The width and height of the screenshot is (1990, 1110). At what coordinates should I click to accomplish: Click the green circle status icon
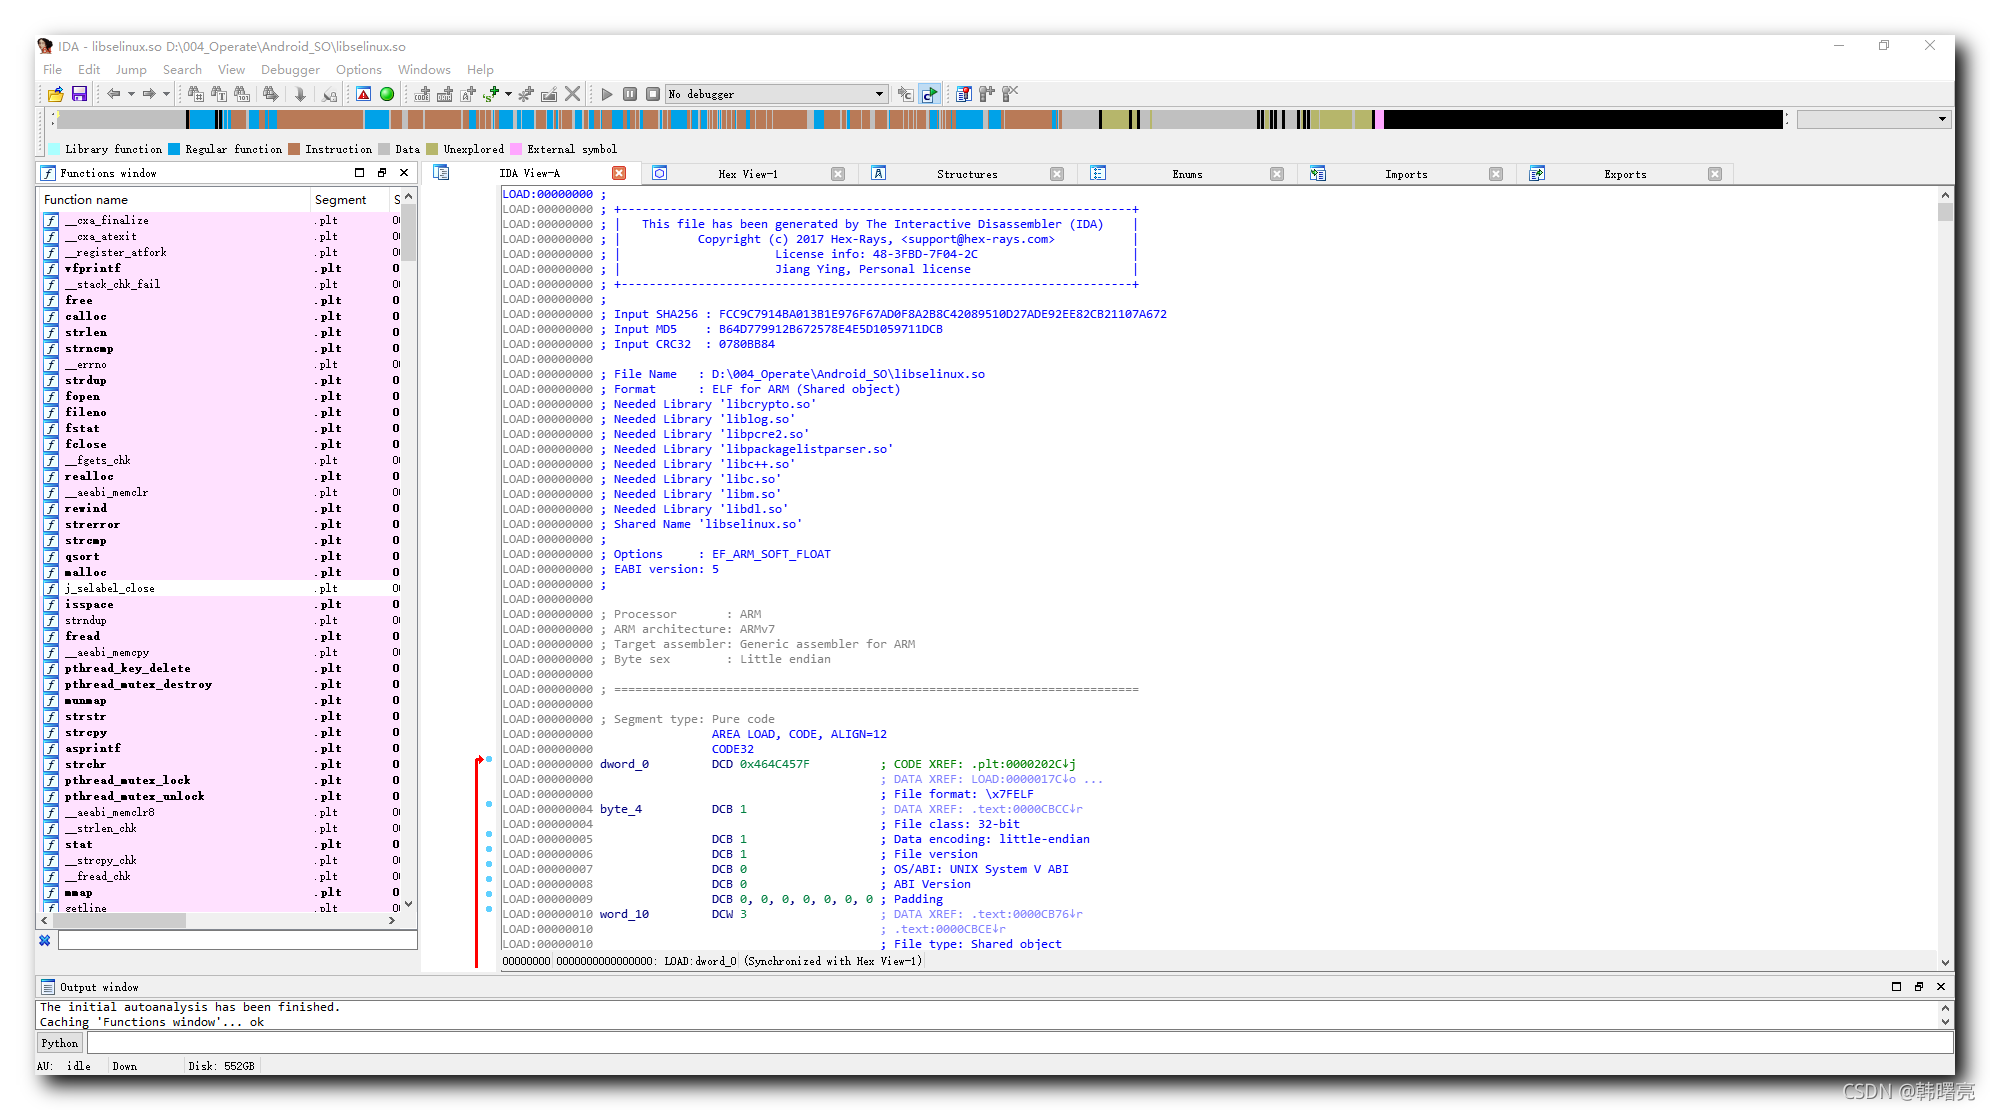(387, 94)
